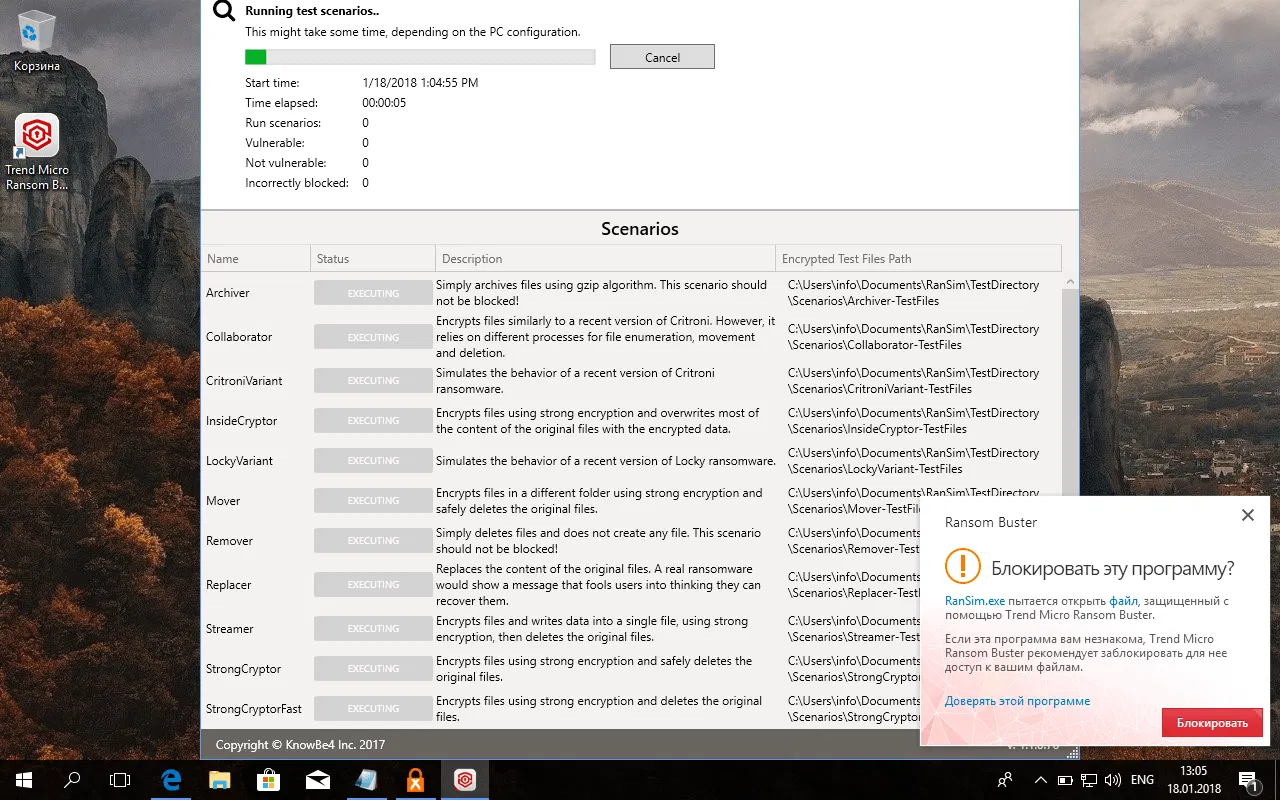
Task: Click the EXECUTING status for Collaborator
Action: point(373,337)
